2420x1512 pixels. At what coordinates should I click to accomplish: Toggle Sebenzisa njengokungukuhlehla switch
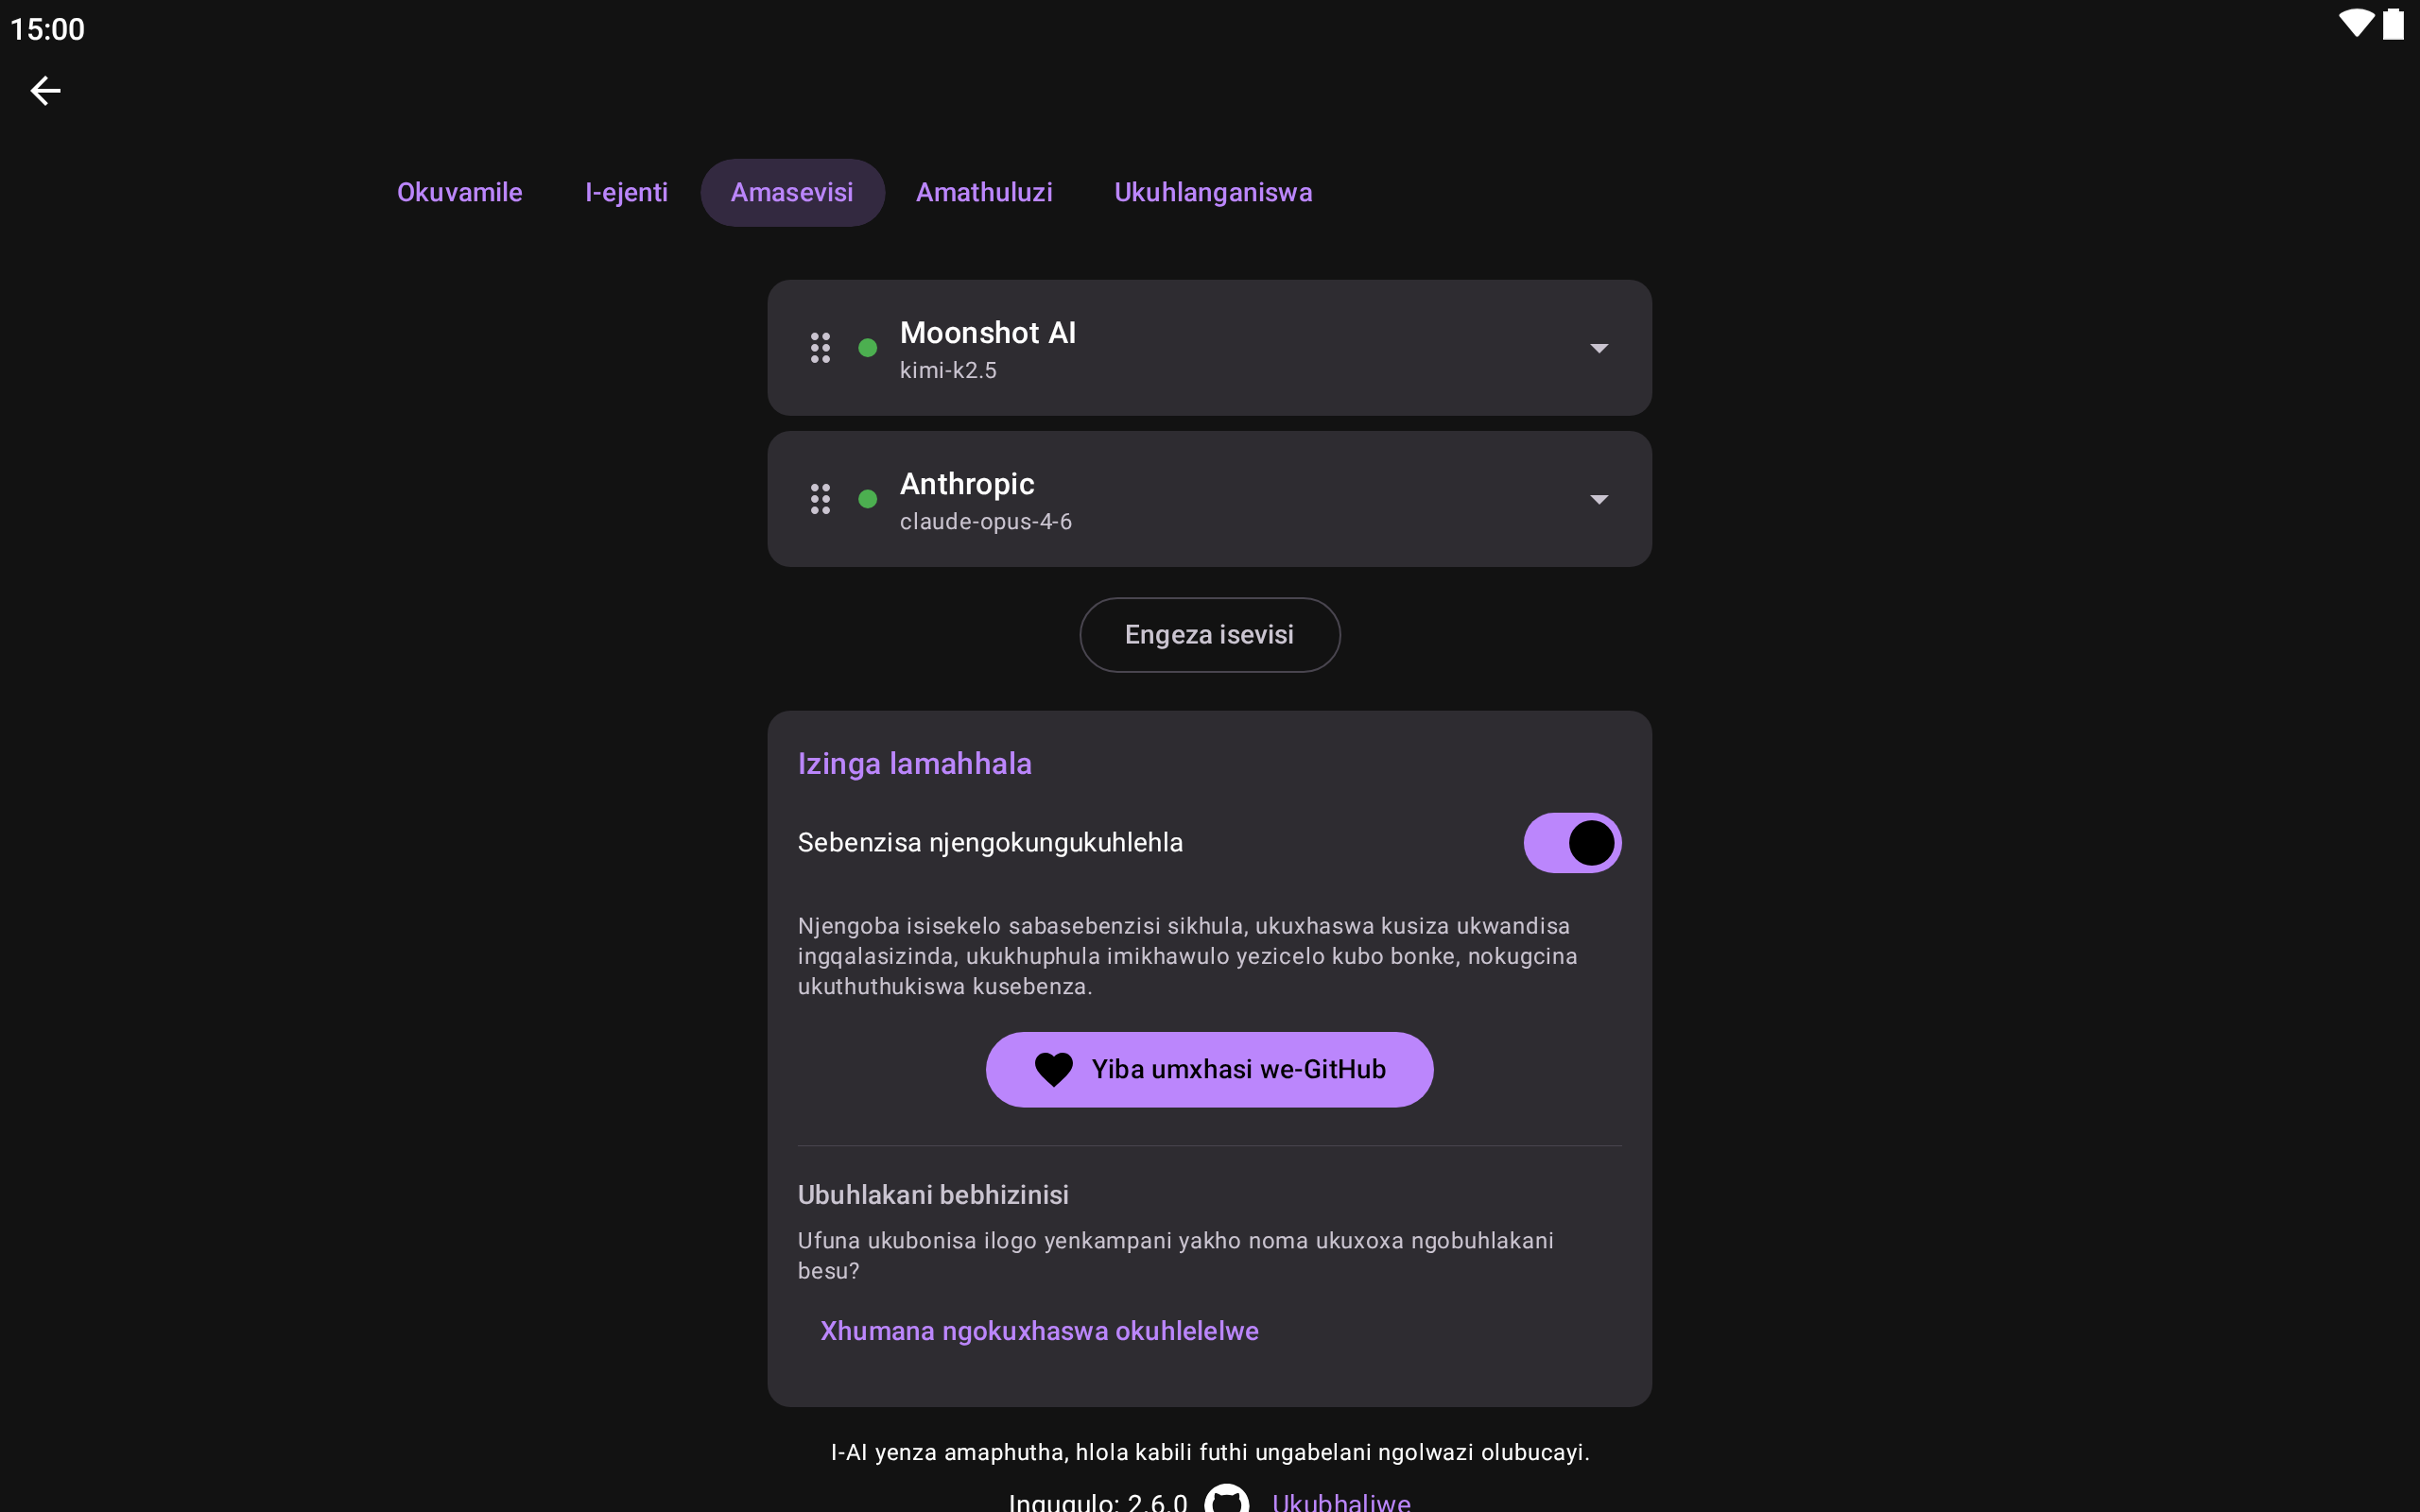coord(1572,843)
